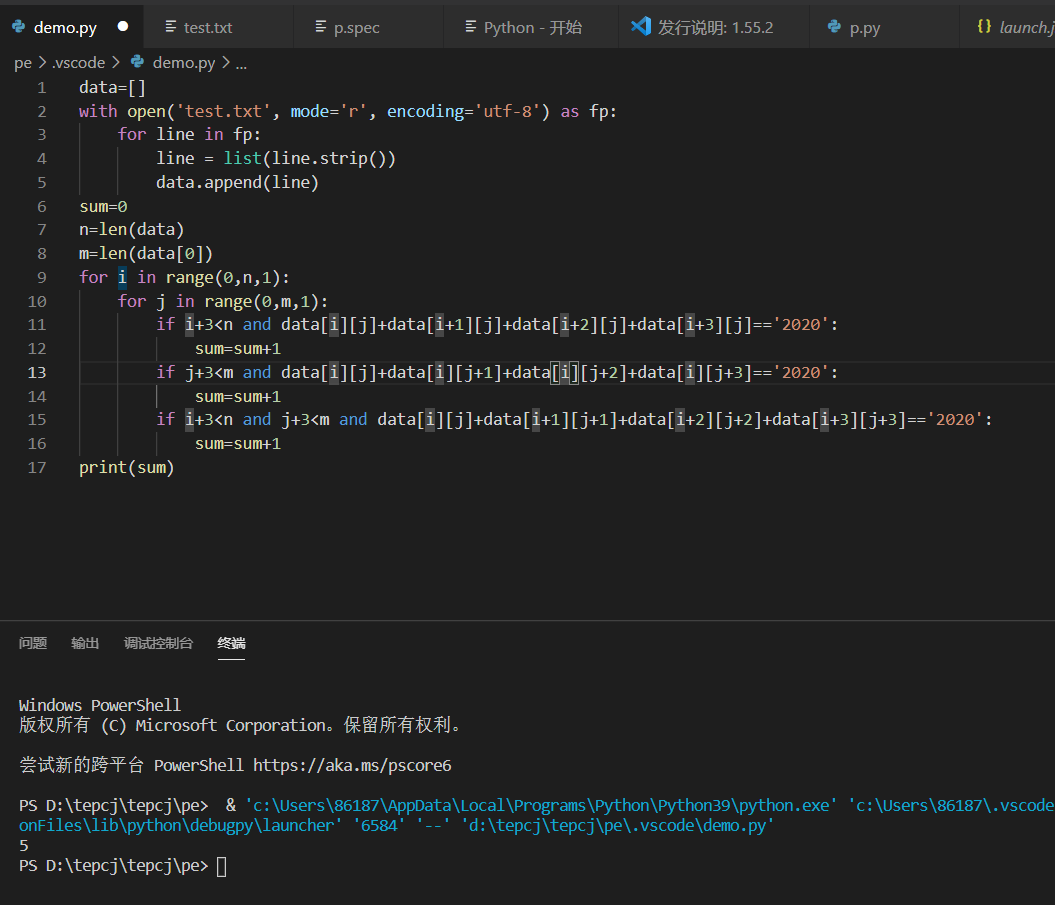The width and height of the screenshot is (1055, 905).
Task: Click line number 9 in the gutter
Action: coord(42,277)
